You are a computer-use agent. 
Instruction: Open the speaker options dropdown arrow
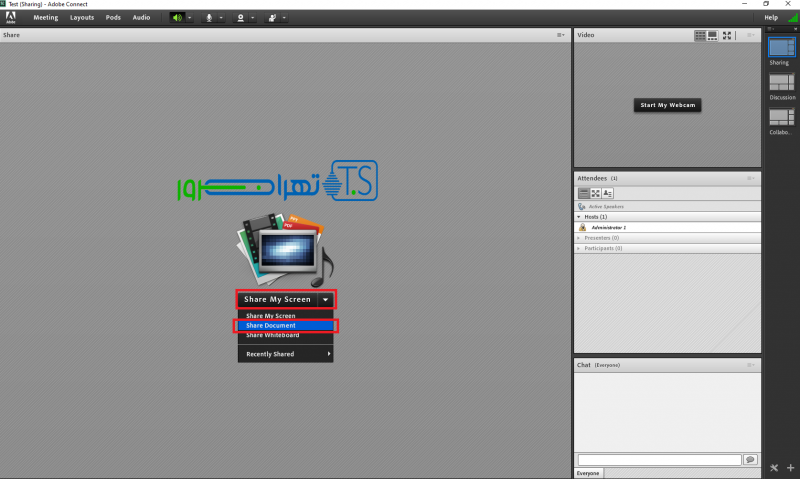pos(189,17)
